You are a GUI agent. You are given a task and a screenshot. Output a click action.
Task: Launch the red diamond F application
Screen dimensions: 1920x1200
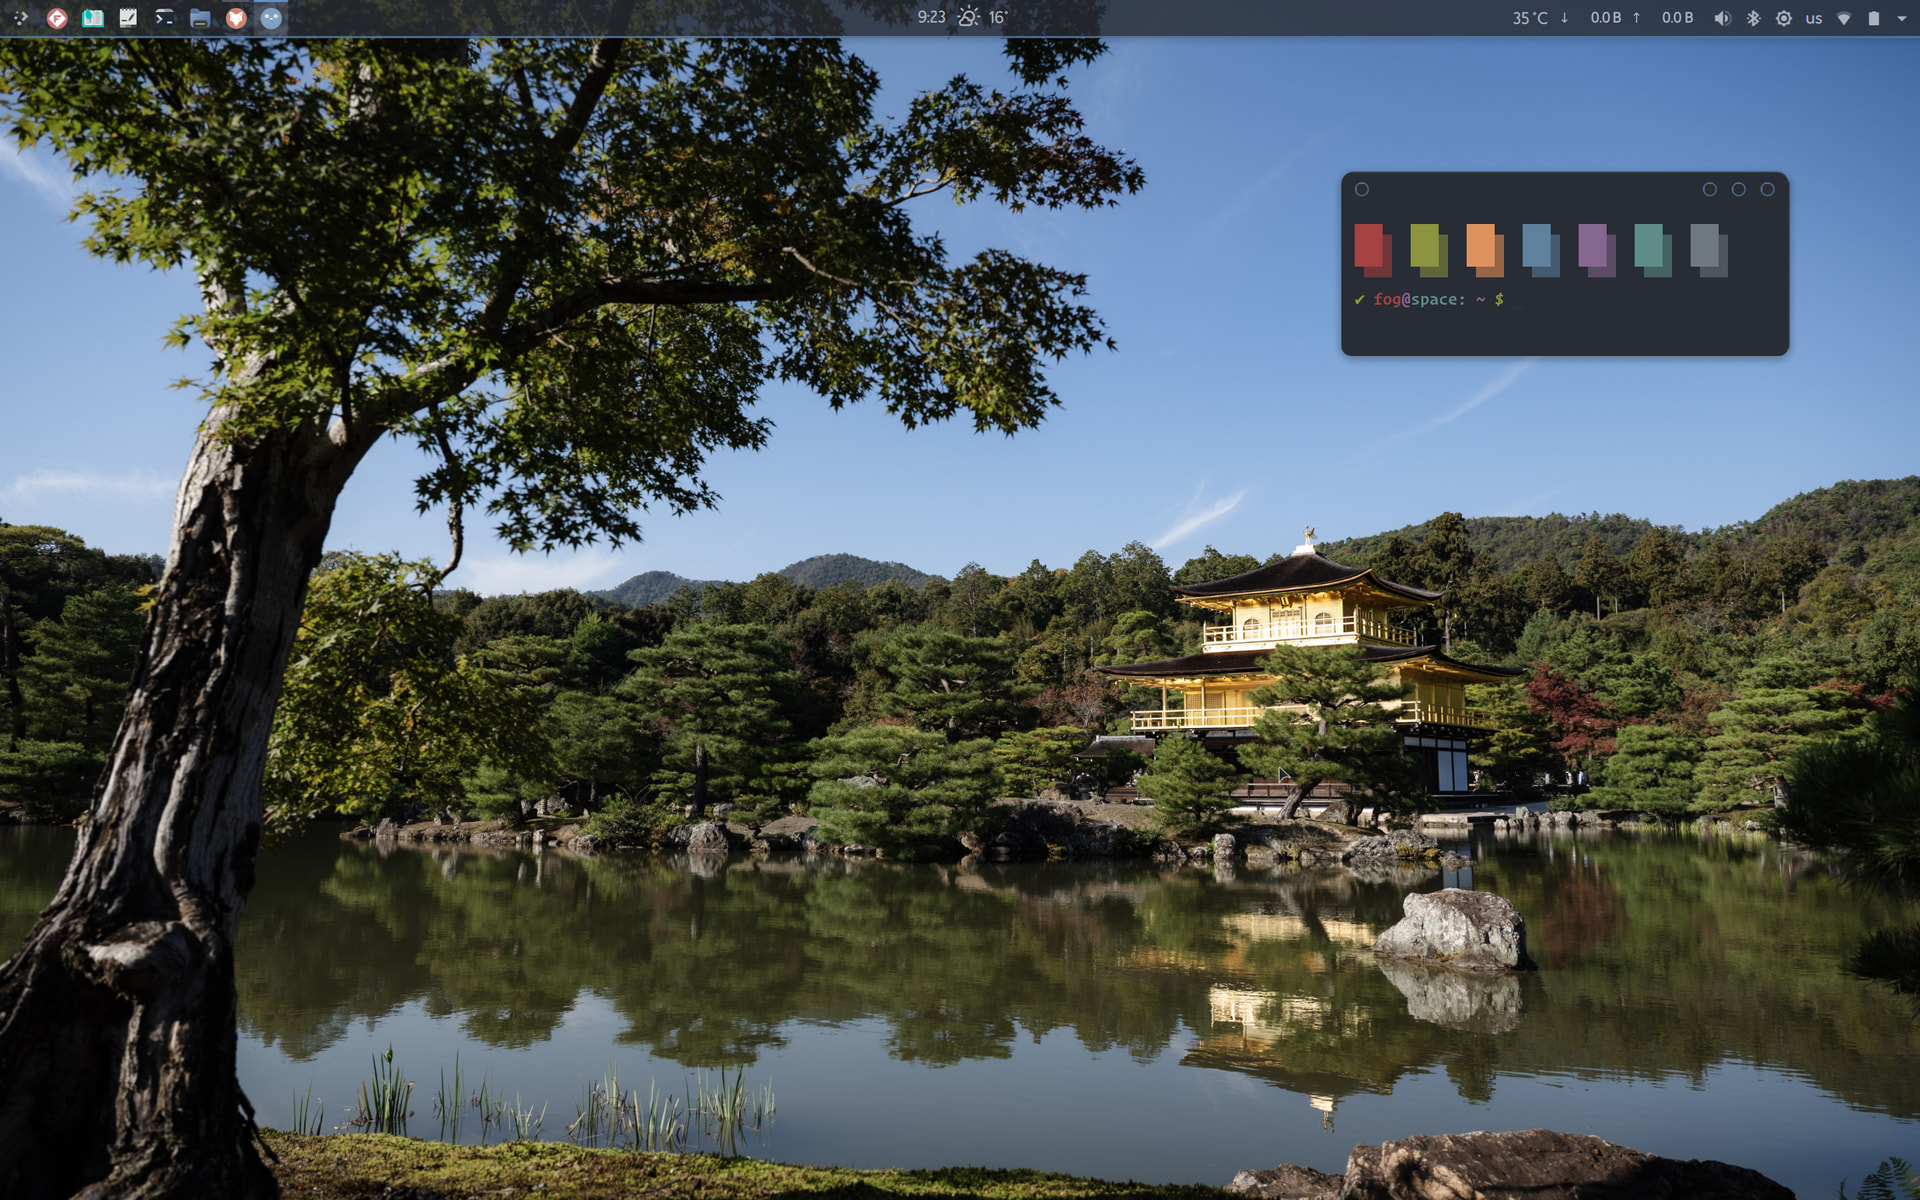click(57, 18)
